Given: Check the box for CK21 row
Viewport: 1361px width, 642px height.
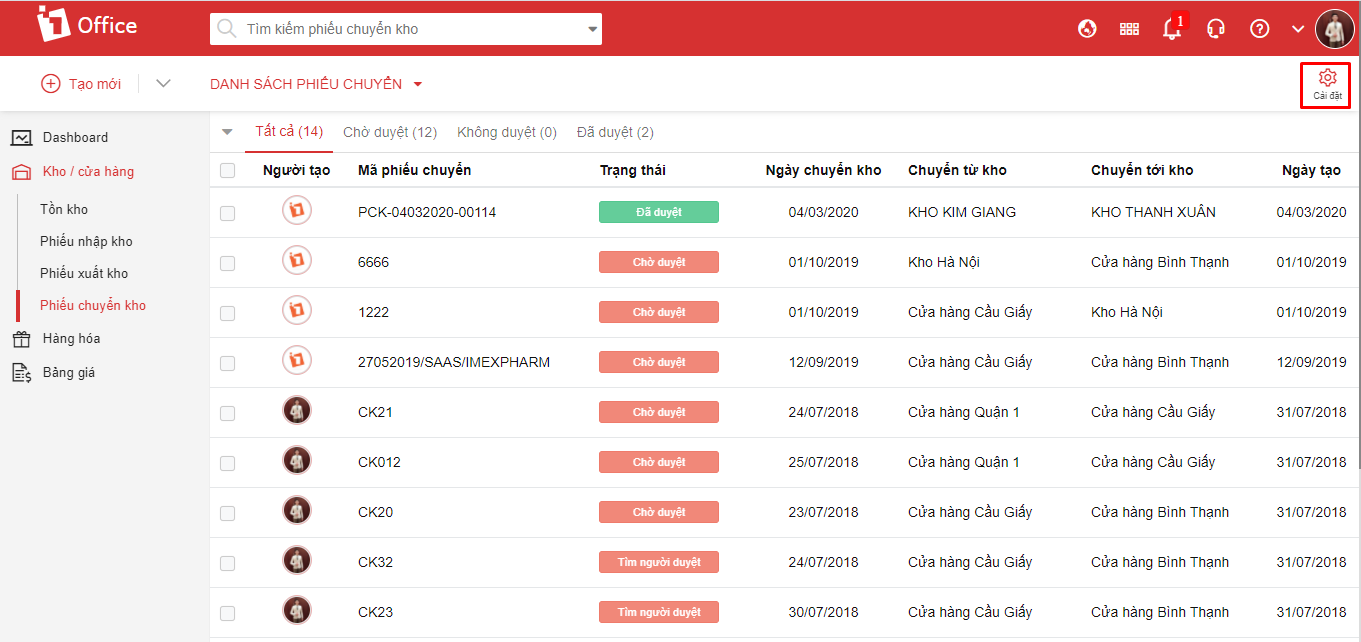Looking at the screenshot, I should pos(227,413).
